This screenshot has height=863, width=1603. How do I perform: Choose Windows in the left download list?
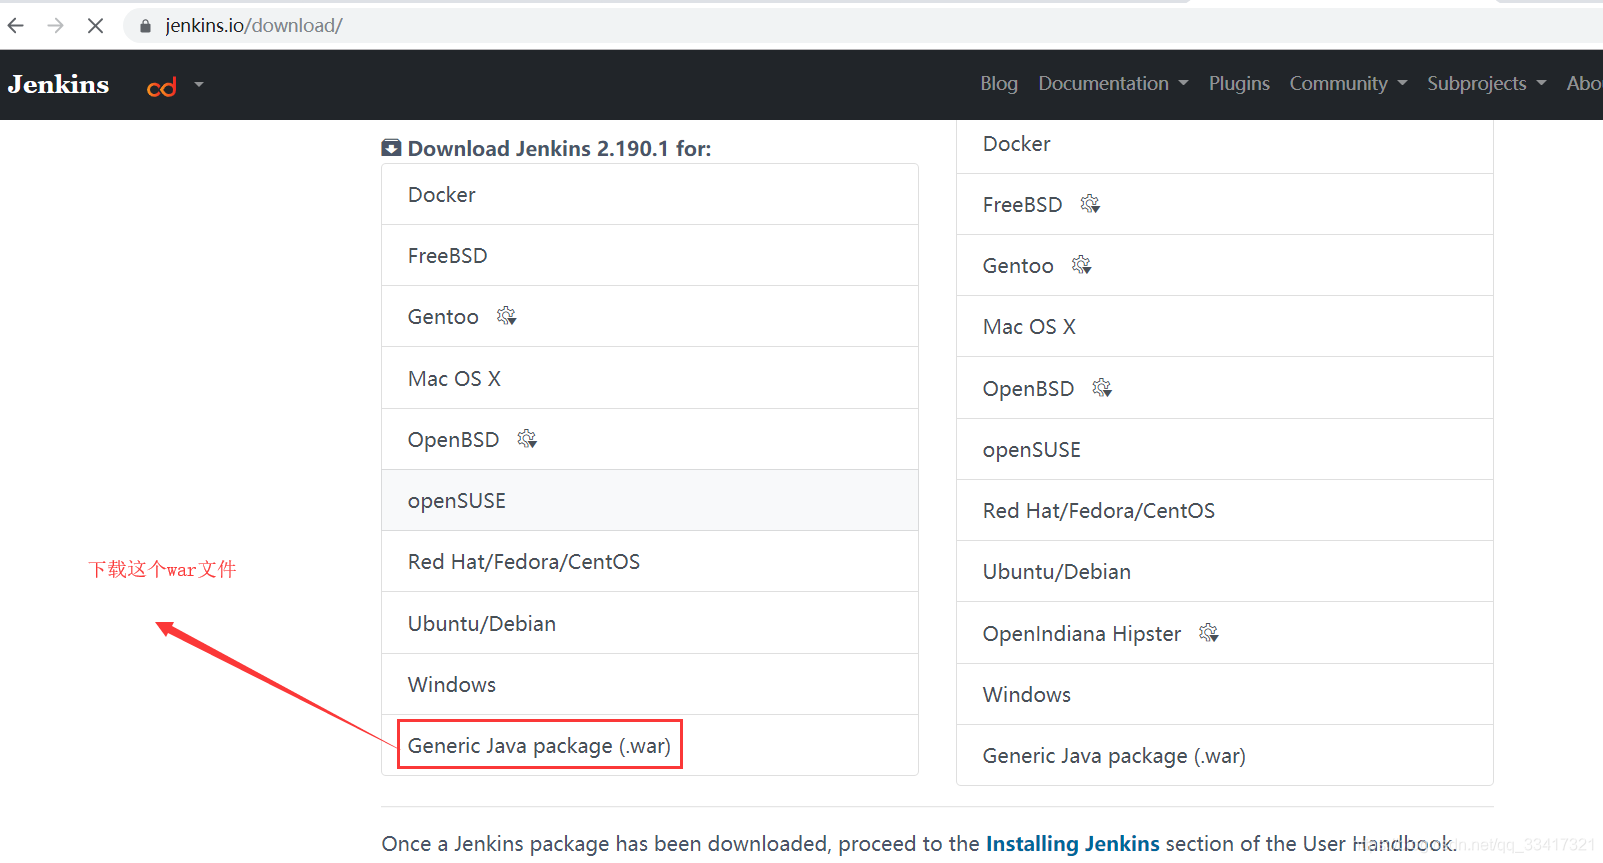click(x=650, y=684)
